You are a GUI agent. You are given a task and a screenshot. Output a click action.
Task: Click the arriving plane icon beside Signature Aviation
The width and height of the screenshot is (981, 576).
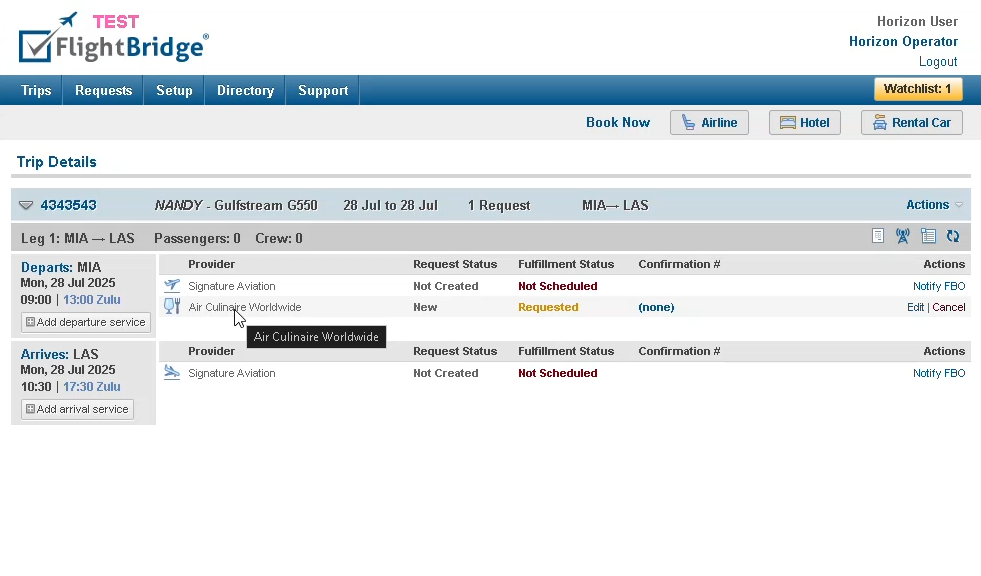pyautogui.click(x=172, y=373)
